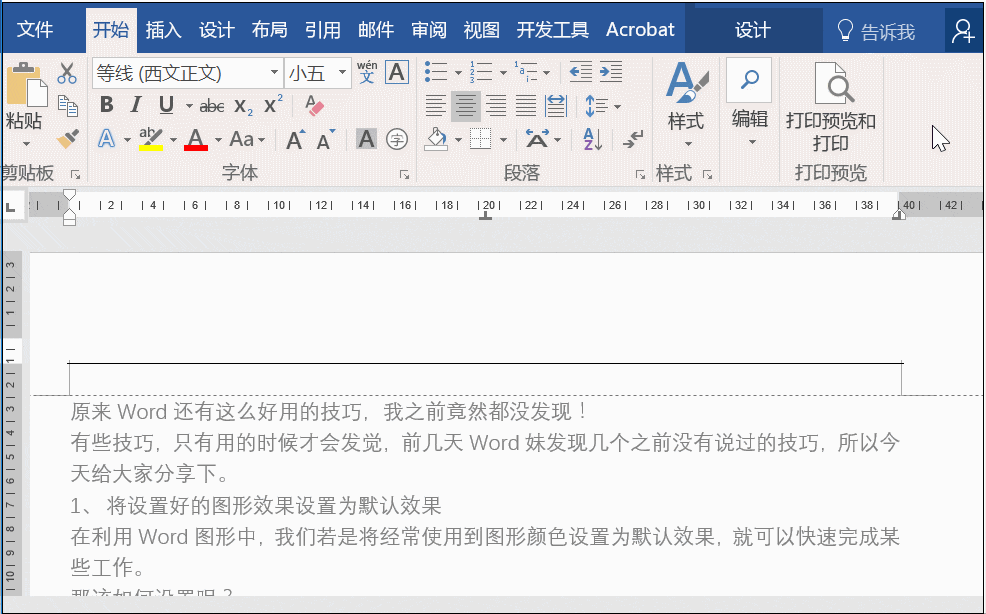Open Print Preview and Print
This screenshot has width=986, height=614.
coord(830,108)
